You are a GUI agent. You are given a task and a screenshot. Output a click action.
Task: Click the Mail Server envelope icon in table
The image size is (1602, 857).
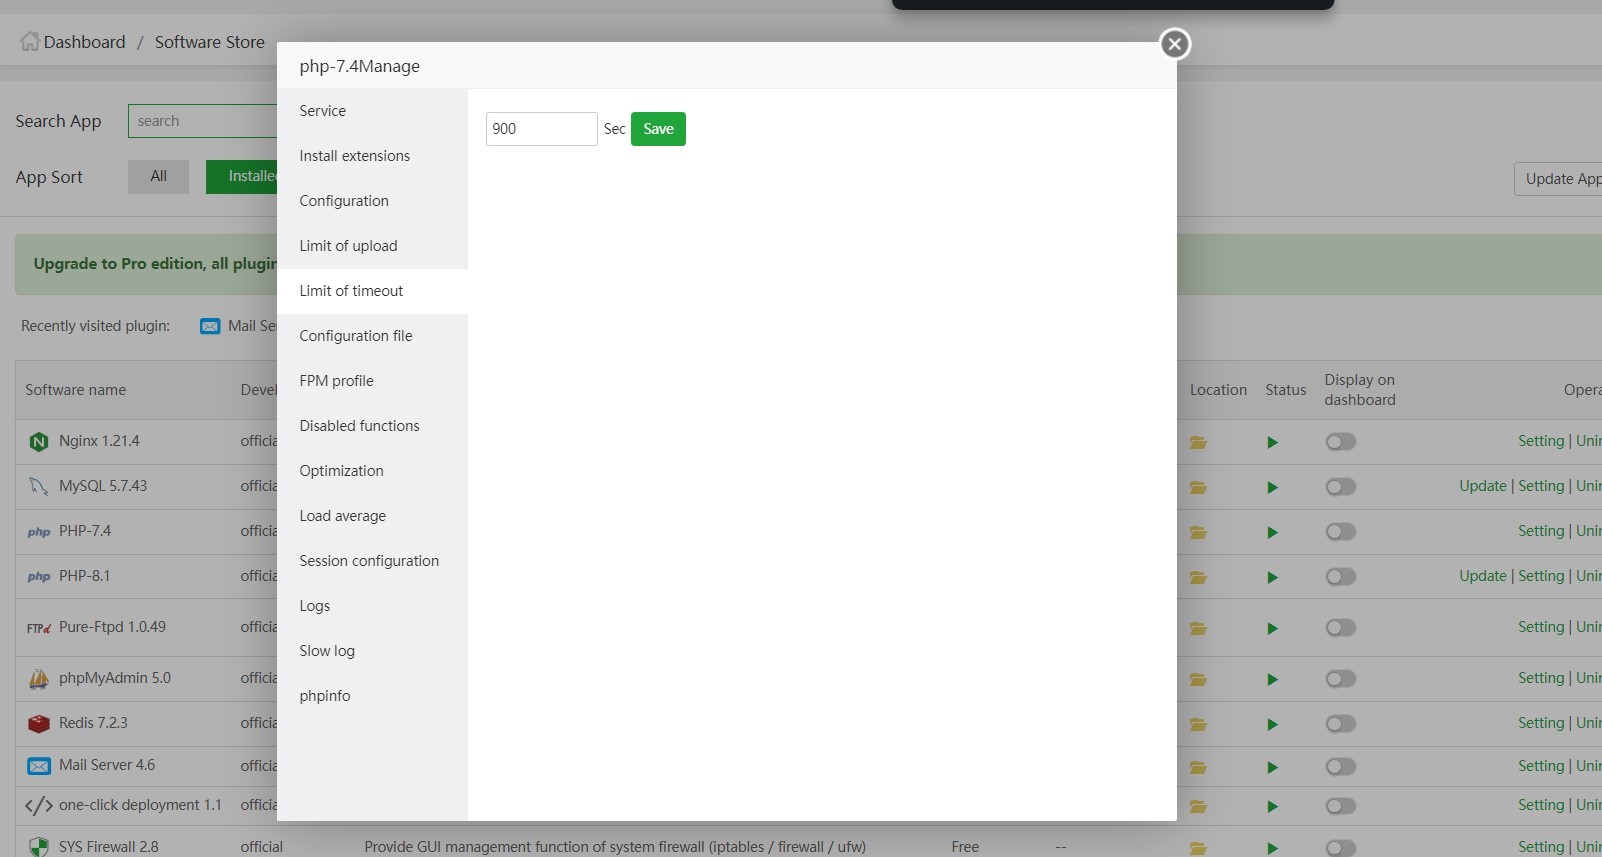[39, 766]
